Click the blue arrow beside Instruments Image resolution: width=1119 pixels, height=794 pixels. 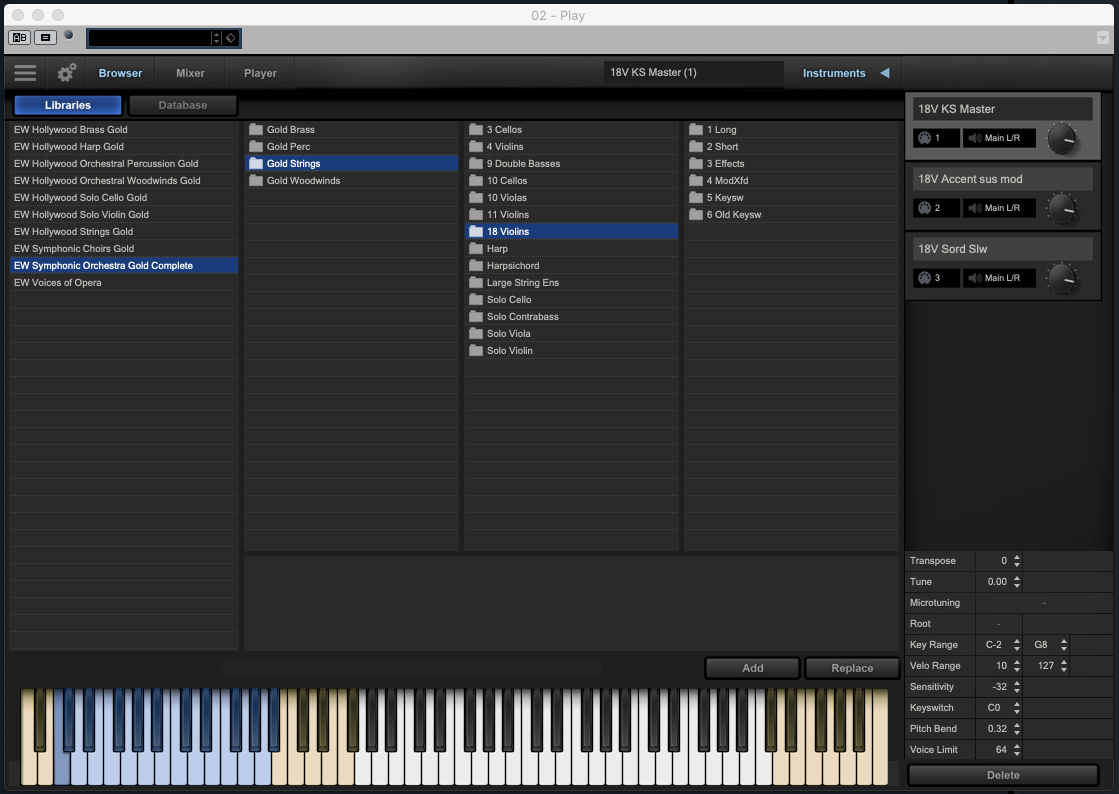tap(885, 73)
